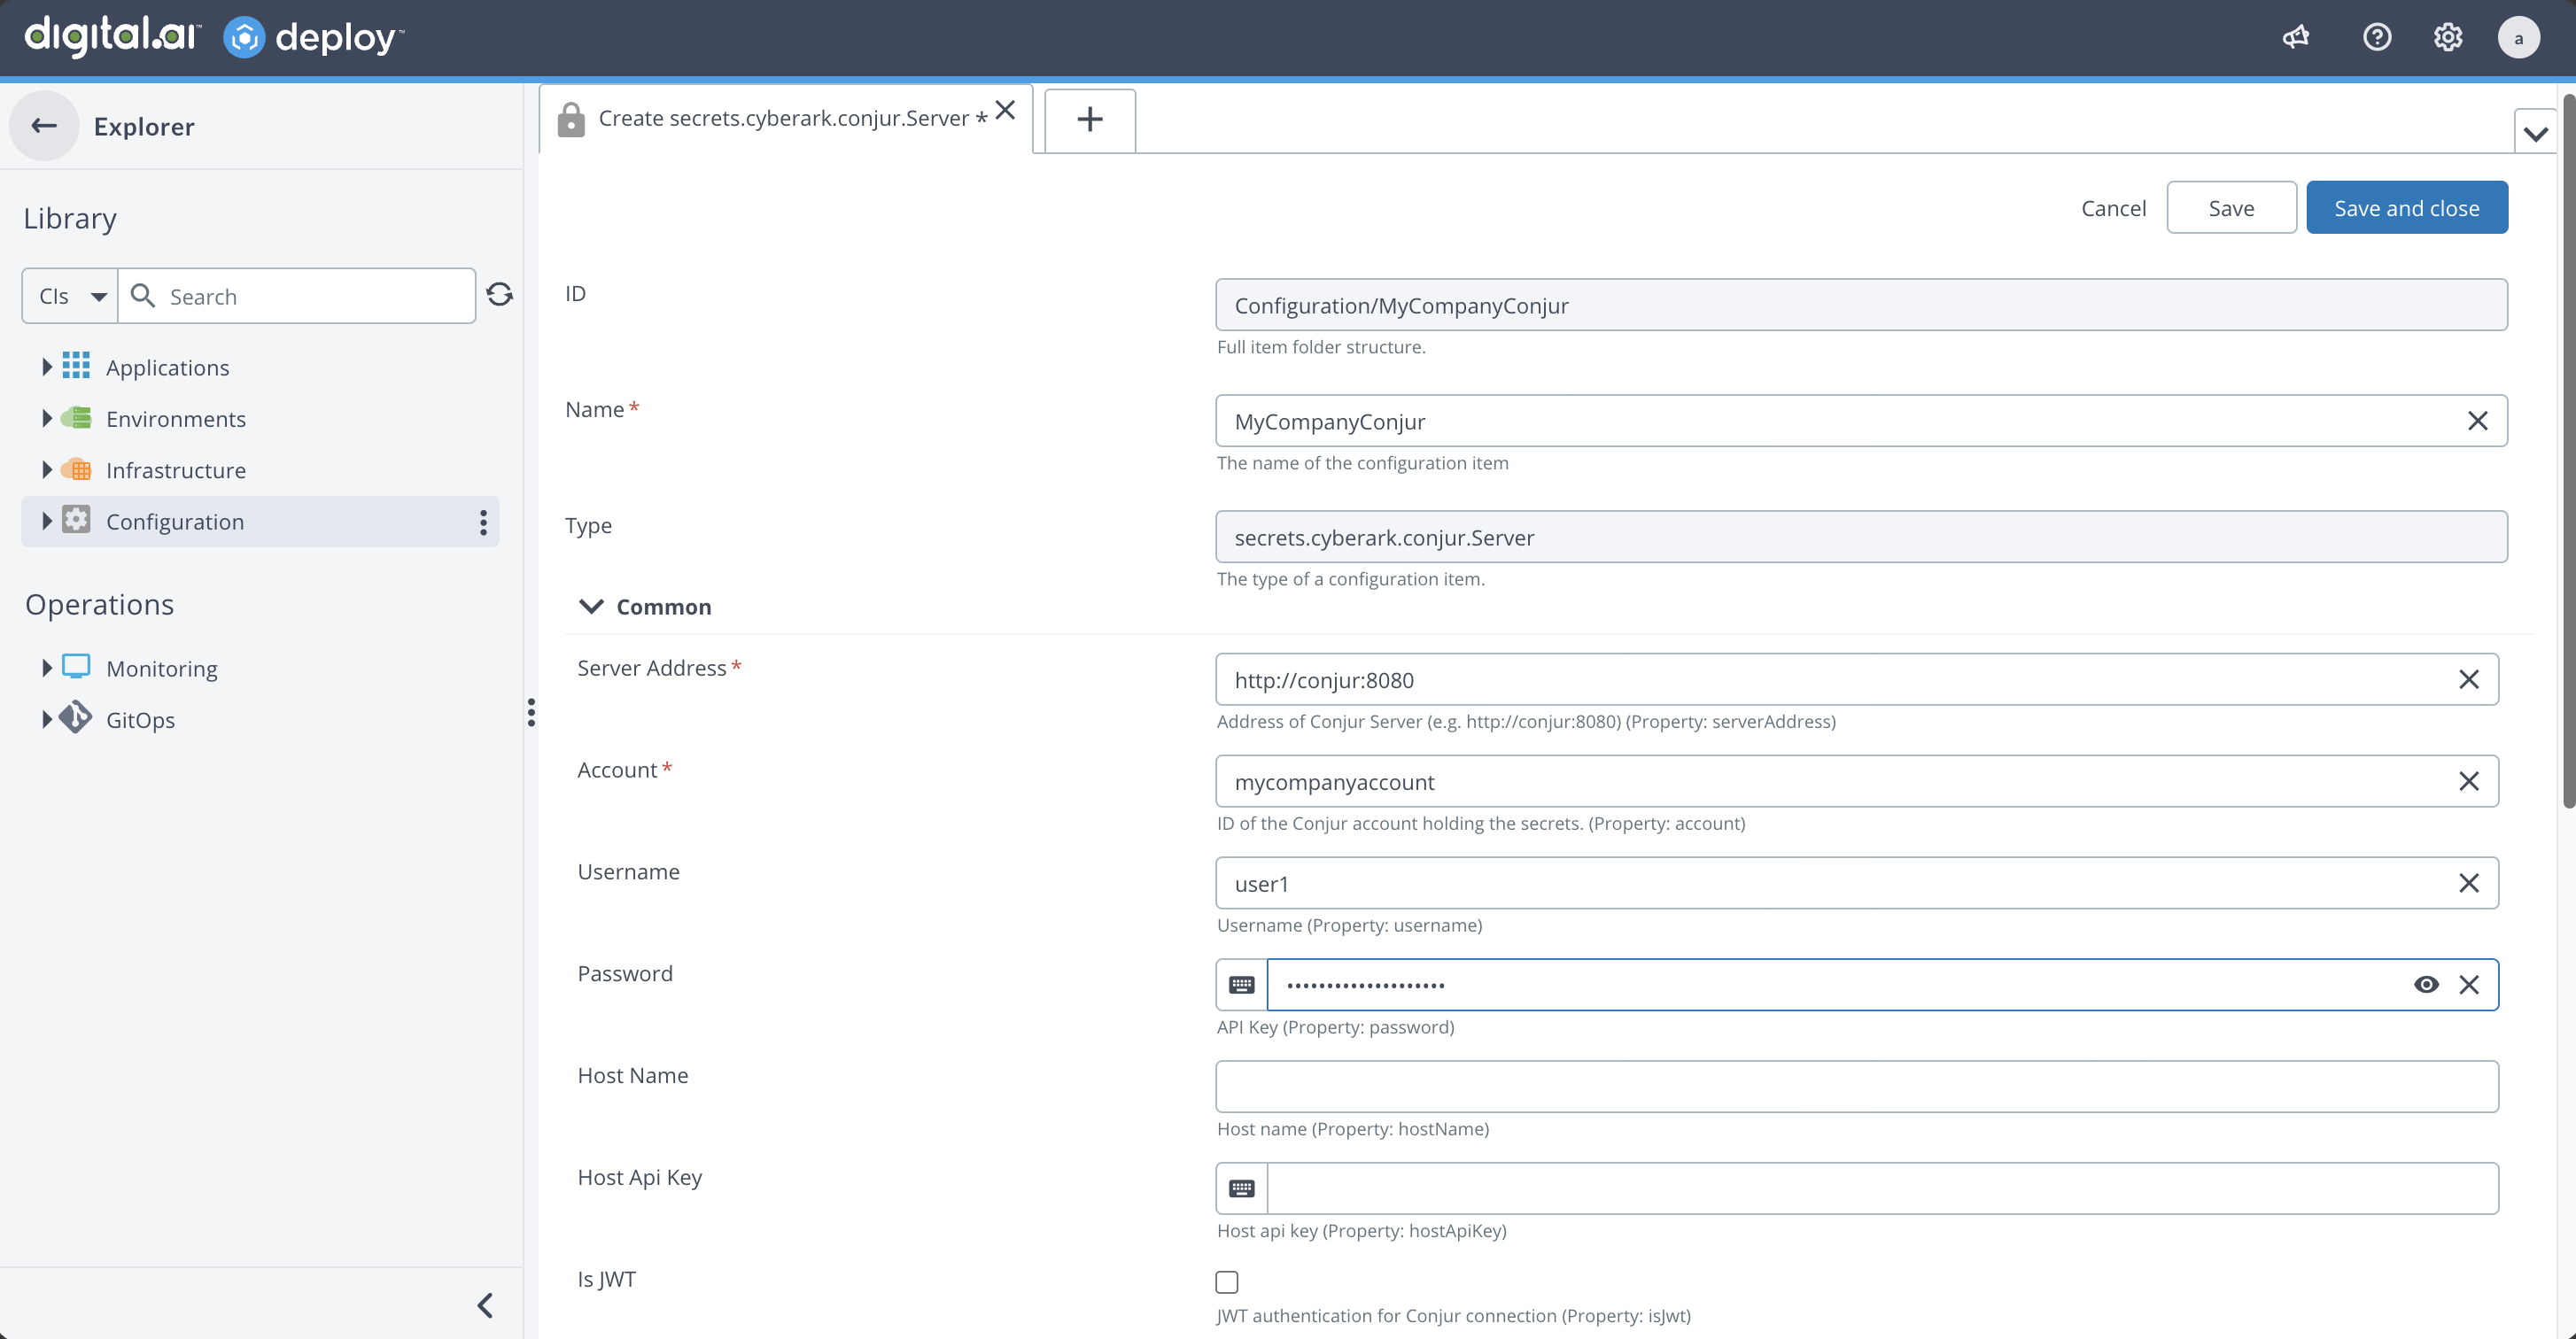Expand the Environments tree node
2576x1339 pixels.
[46, 418]
